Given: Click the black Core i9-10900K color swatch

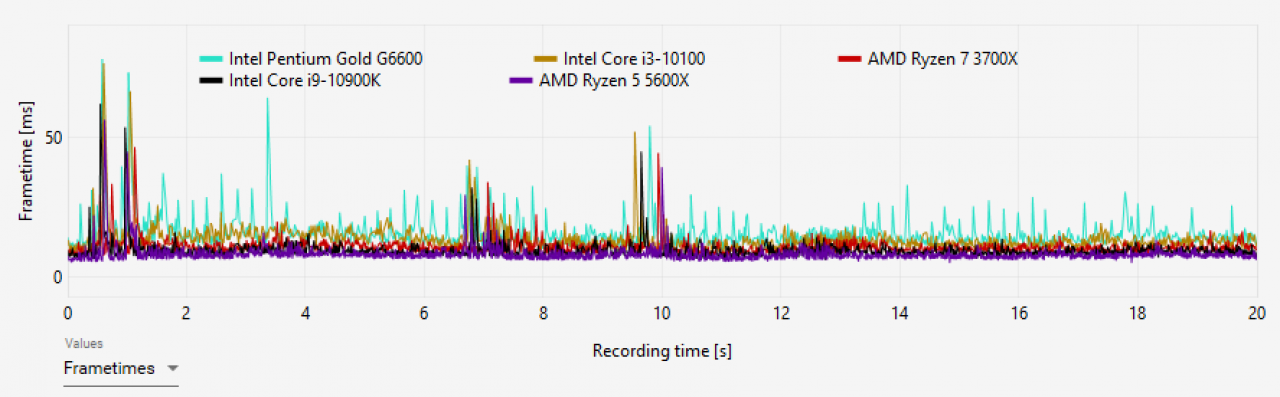Looking at the screenshot, I should [211, 80].
